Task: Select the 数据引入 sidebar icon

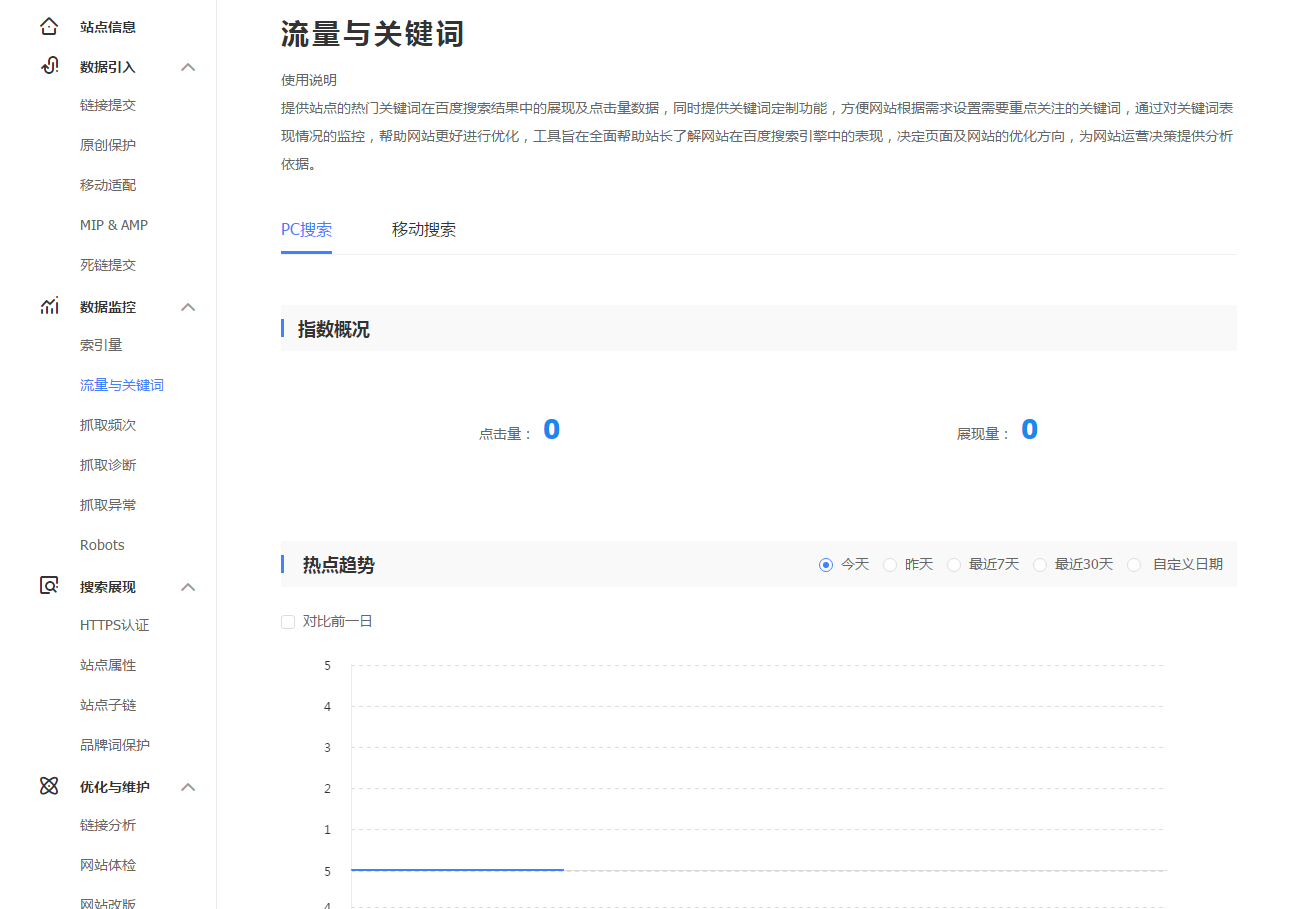Action: click(49, 65)
